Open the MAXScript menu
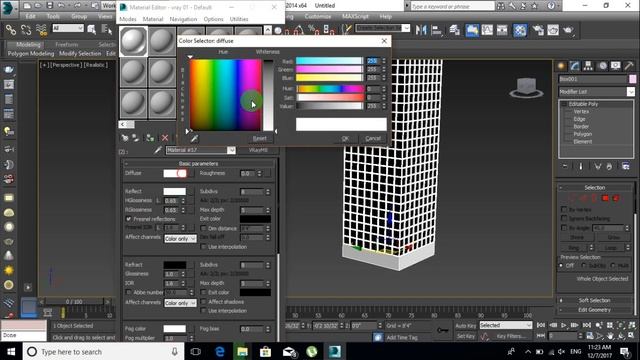The image size is (640, 360). click(x=355, y=16)
